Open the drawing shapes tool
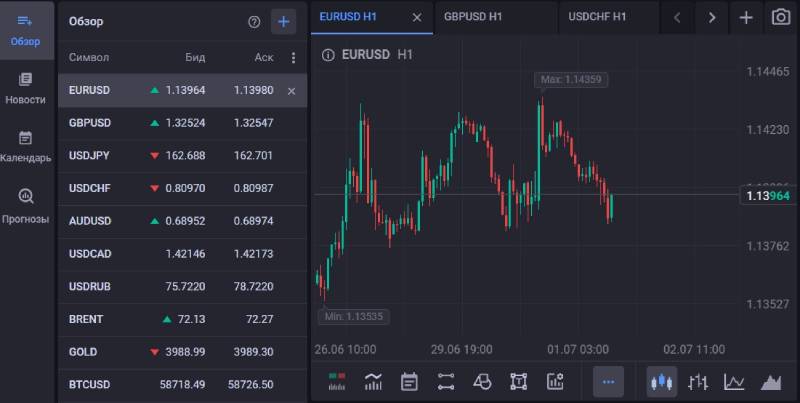The image size is (800, 403). pyautogui.click(x=482, y=382)
